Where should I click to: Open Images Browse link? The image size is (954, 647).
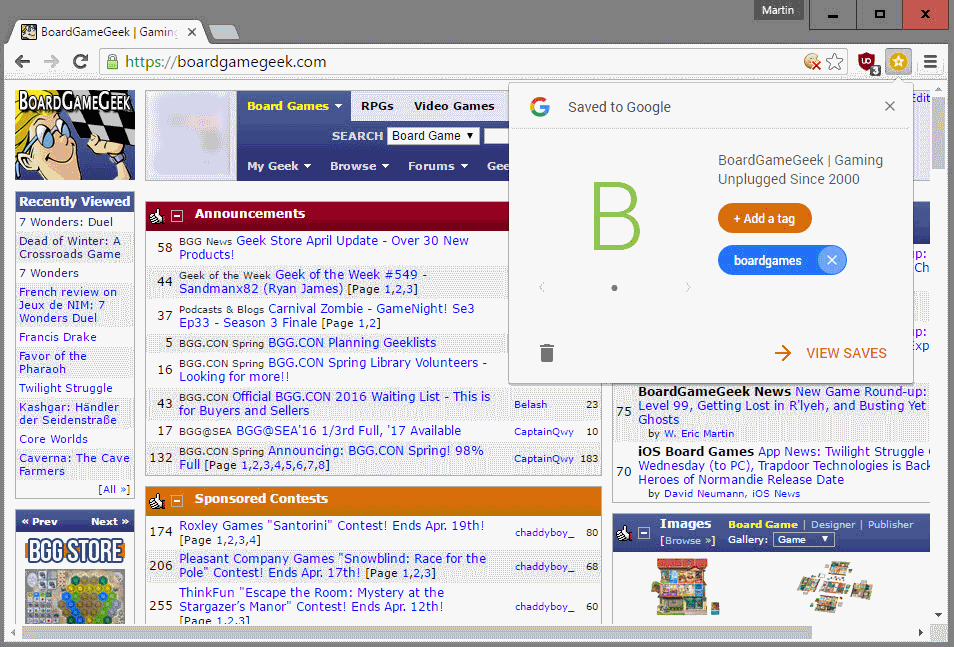[x=688, y=540]
